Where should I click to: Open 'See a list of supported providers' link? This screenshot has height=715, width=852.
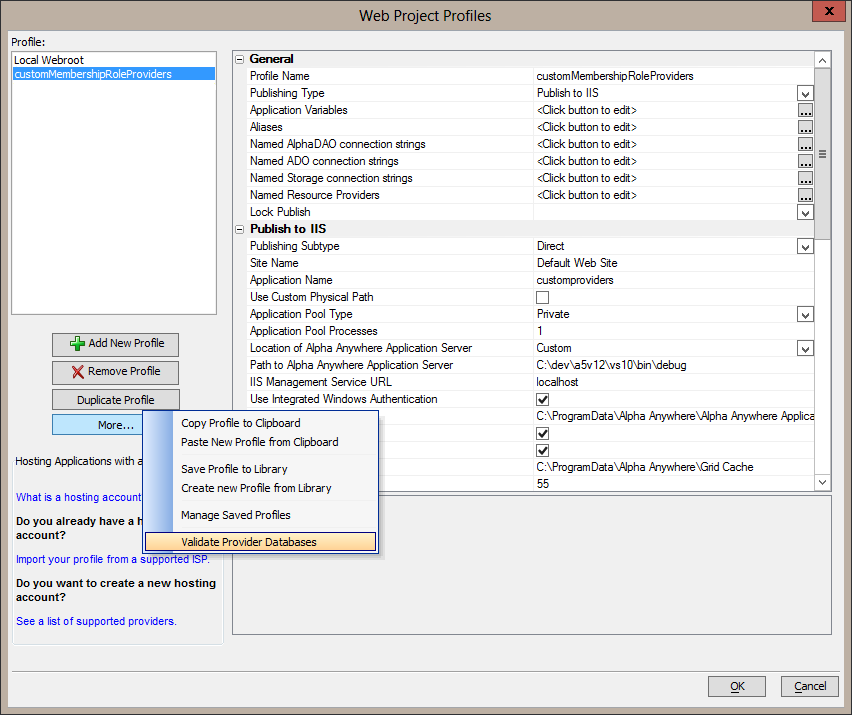coord(96,621)
